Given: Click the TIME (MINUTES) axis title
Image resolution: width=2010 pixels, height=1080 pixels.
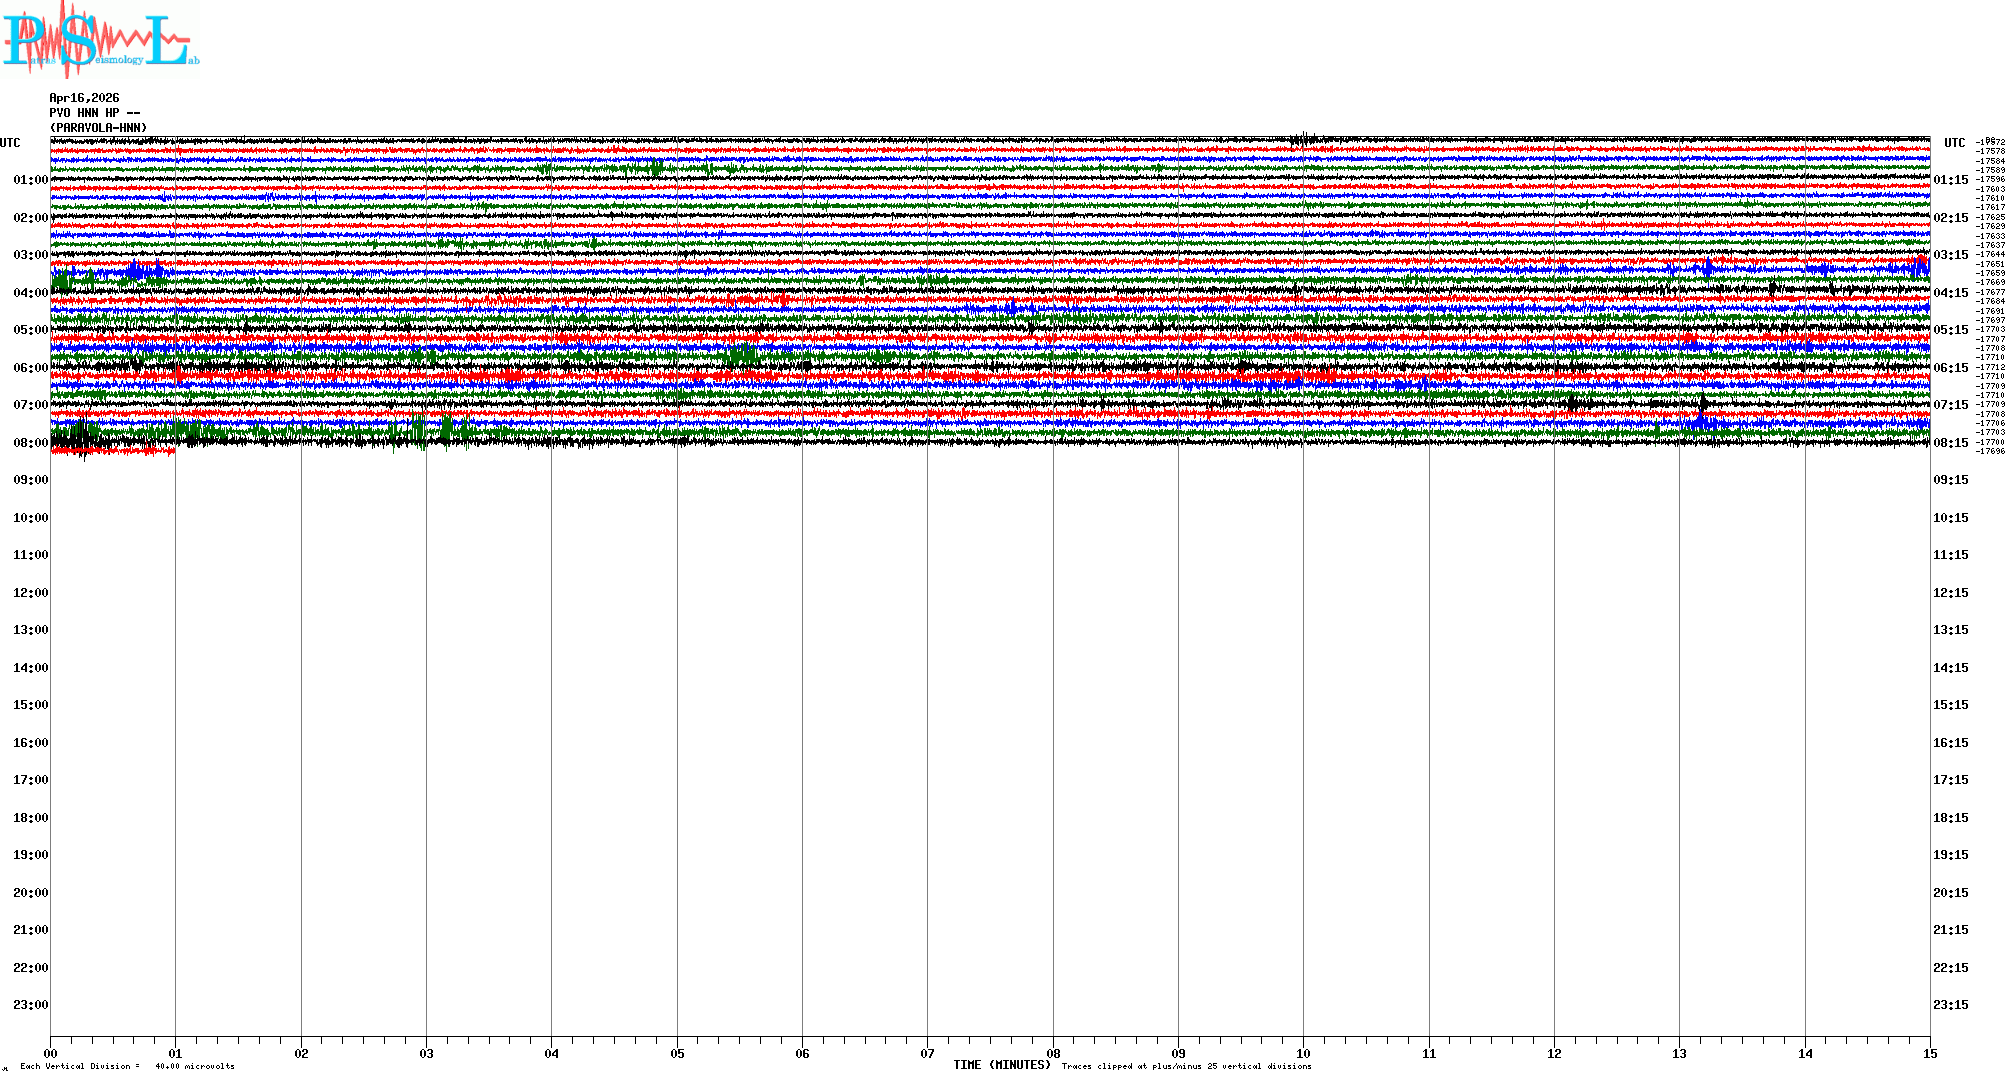Looking at the screenshot, I should click(1001, 1065).
